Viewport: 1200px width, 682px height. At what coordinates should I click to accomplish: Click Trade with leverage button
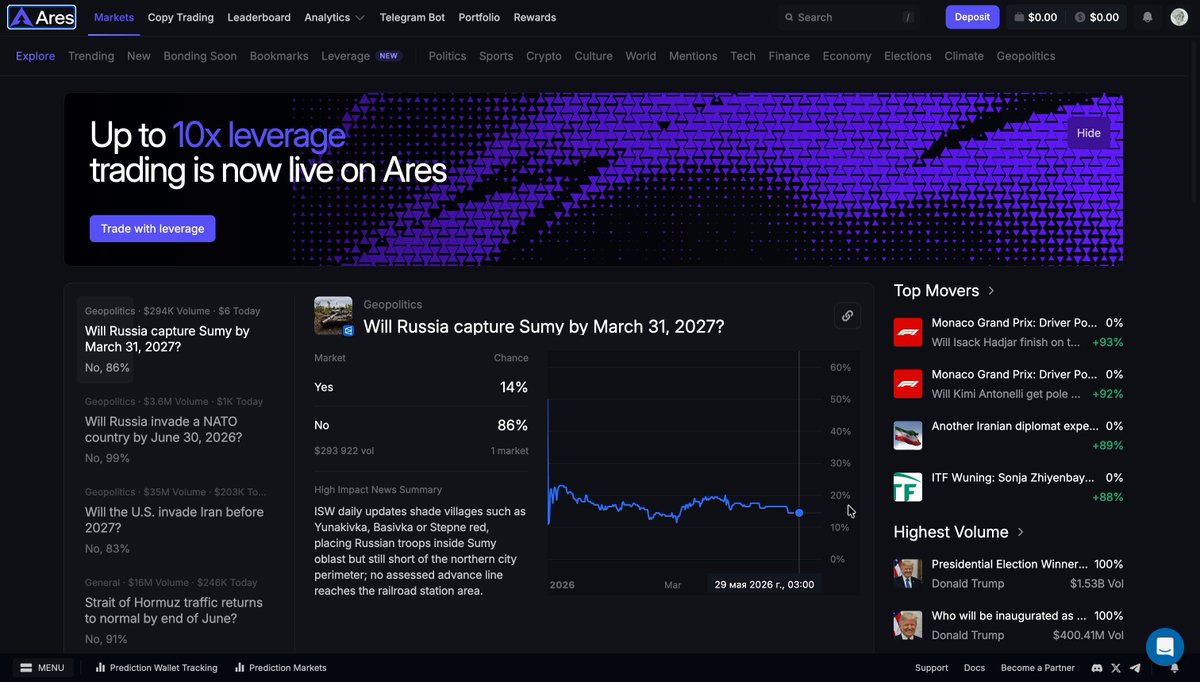click(152, 229)
